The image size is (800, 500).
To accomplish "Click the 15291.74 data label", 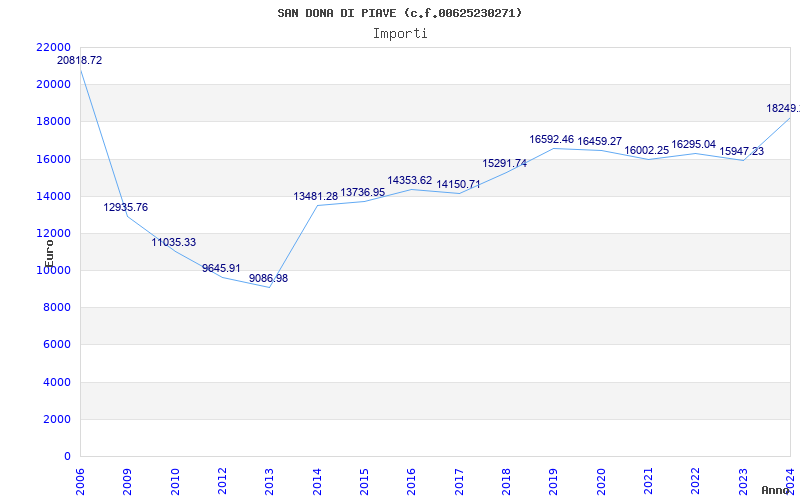I will [505, 163].
